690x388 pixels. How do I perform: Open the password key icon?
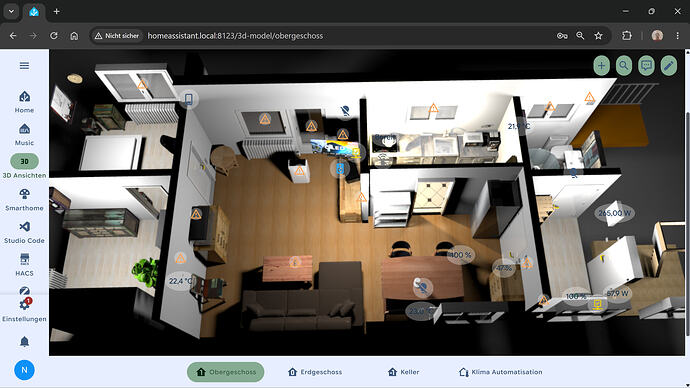click(x=562, y=36)
